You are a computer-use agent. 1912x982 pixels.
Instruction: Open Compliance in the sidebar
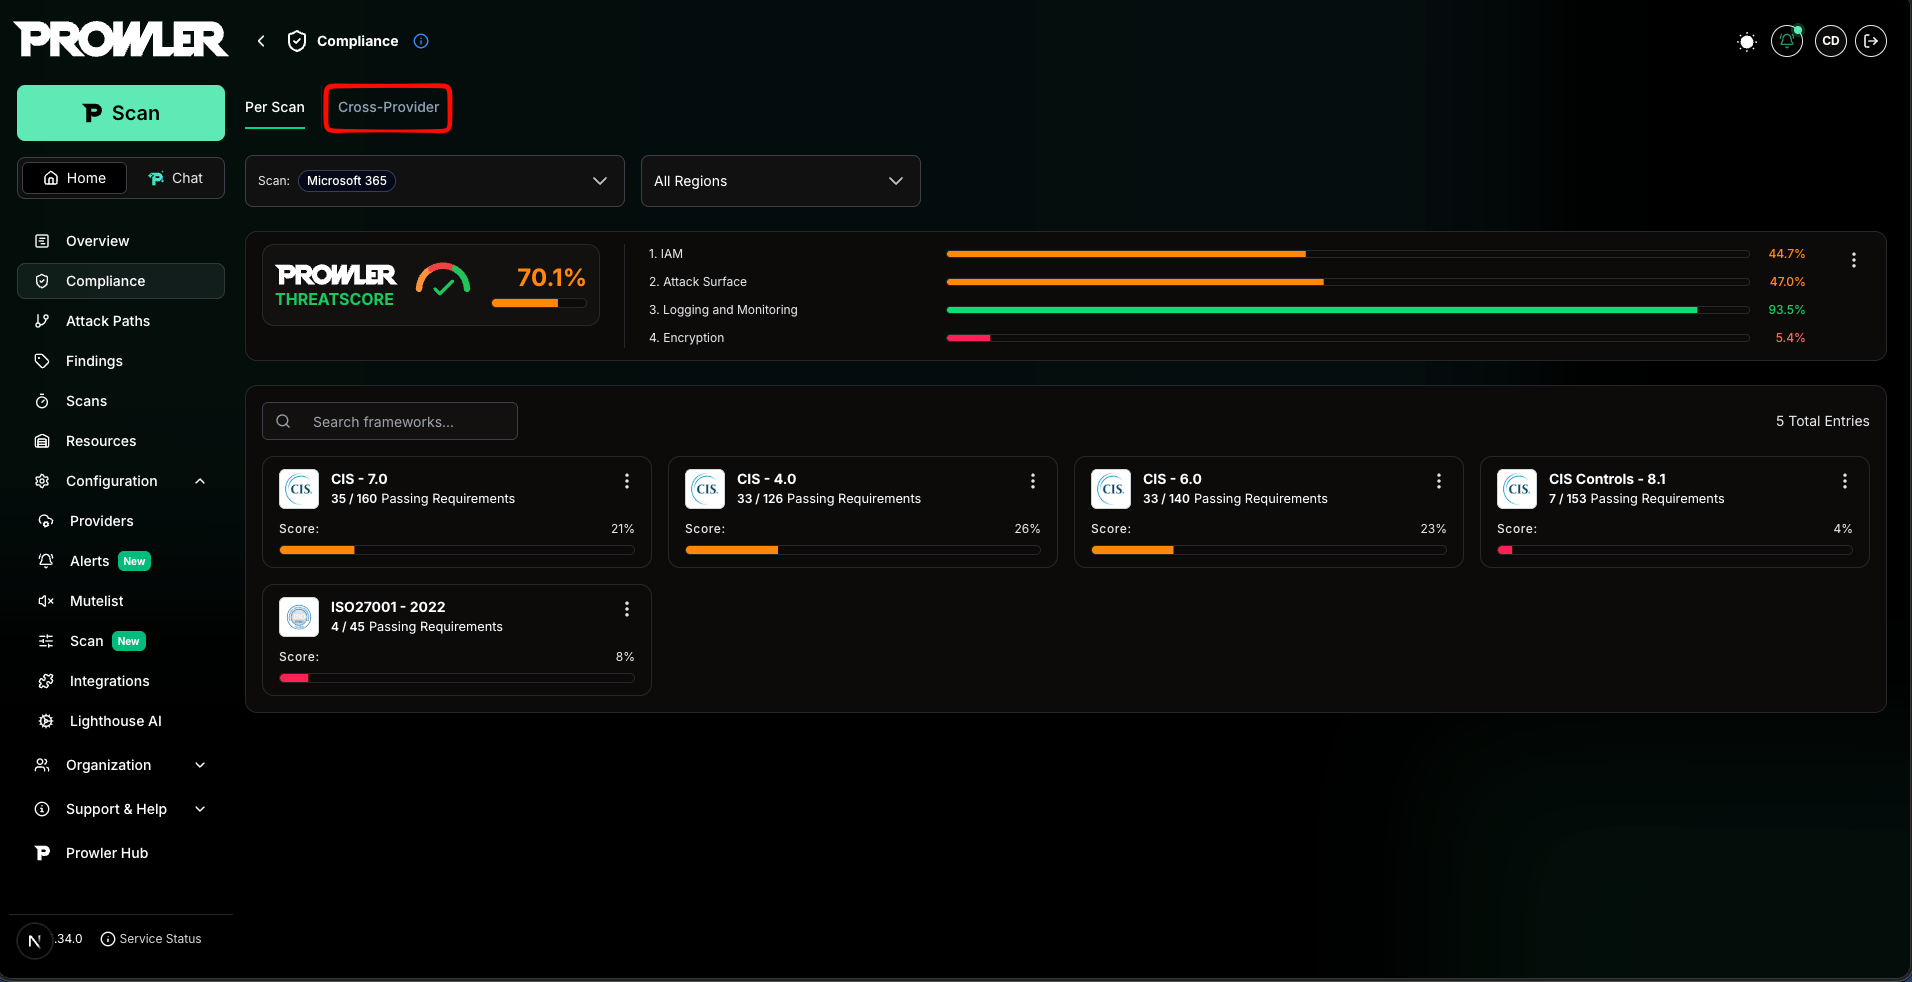121,281
